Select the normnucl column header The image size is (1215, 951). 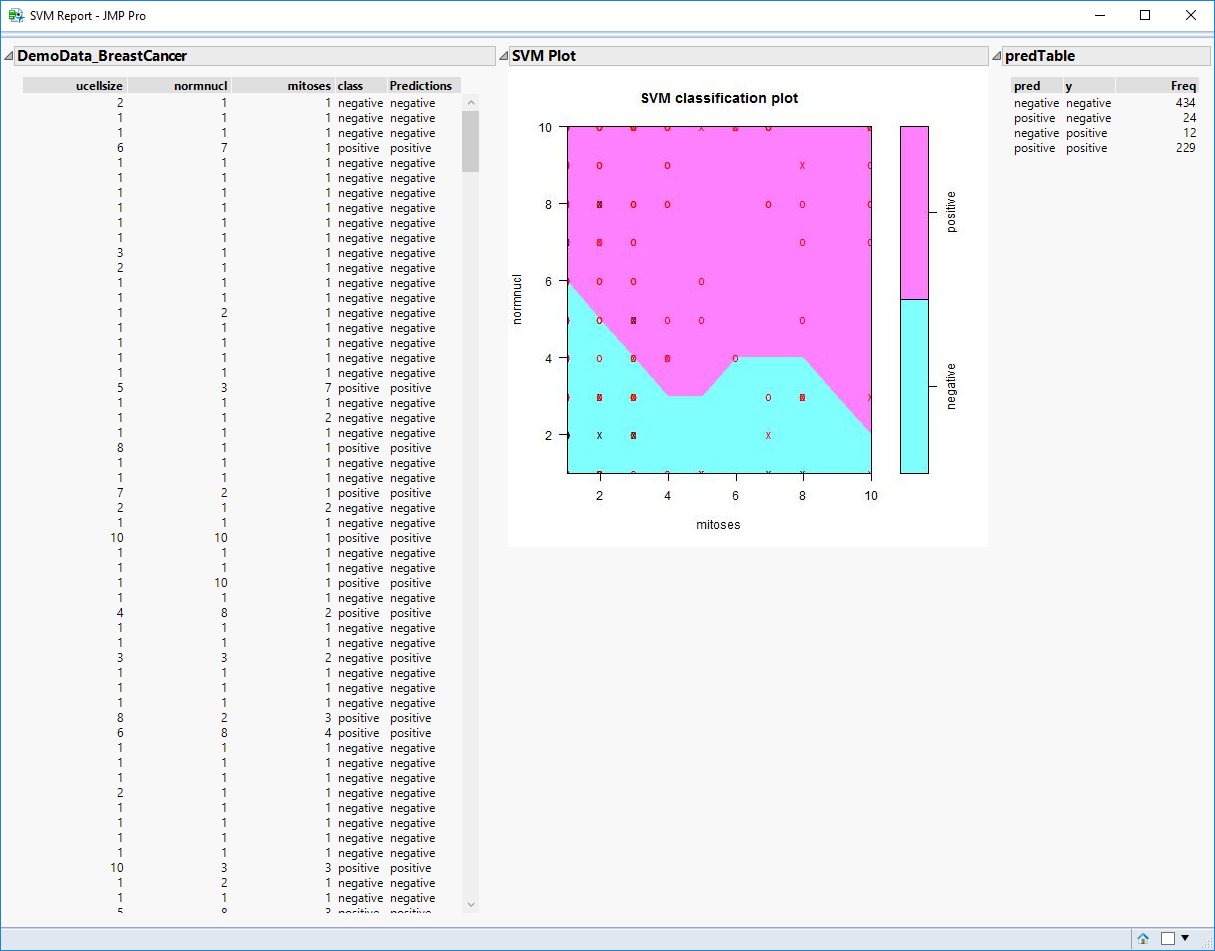coord(200,85)
